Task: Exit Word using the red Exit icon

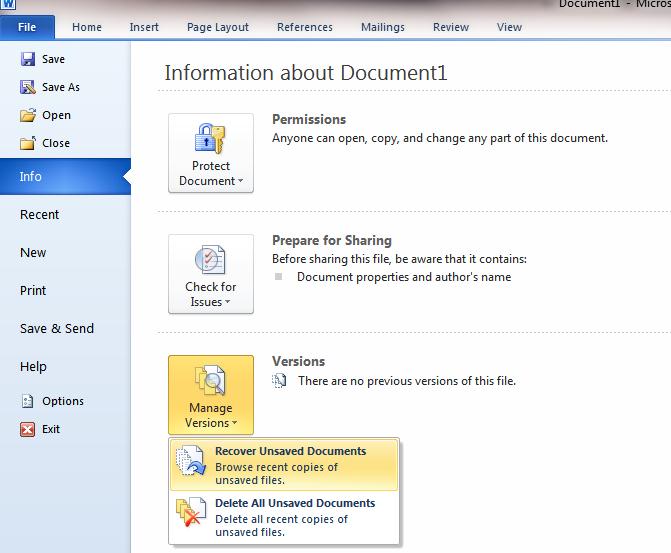Action: pyautogui.click(x=27, y=429)
